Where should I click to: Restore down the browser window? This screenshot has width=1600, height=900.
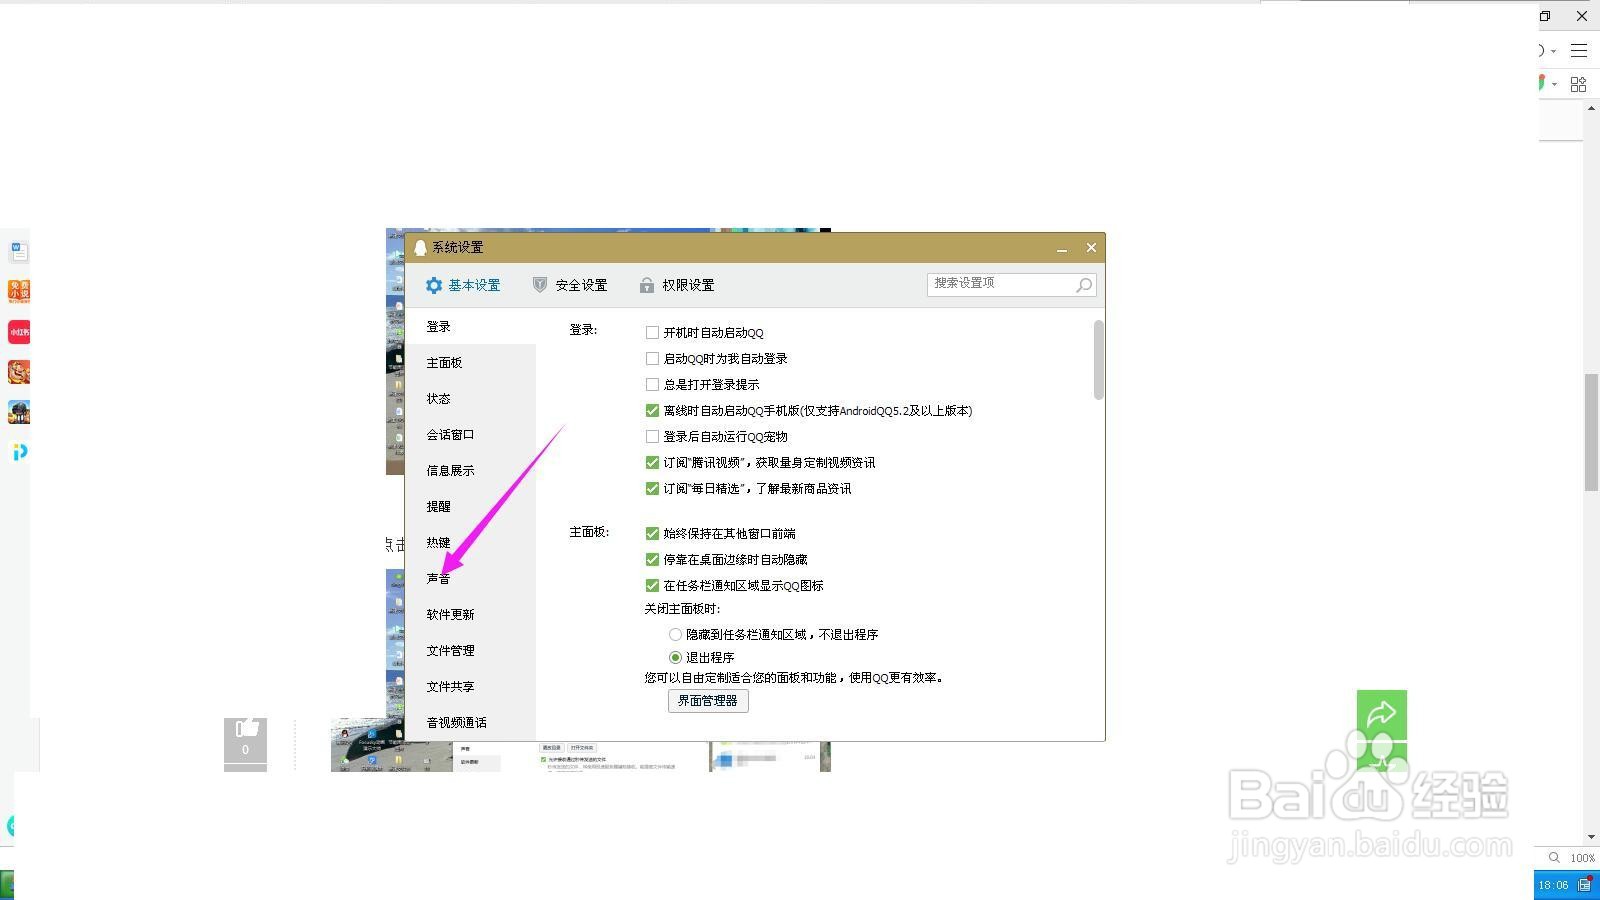coord(1545,16)
